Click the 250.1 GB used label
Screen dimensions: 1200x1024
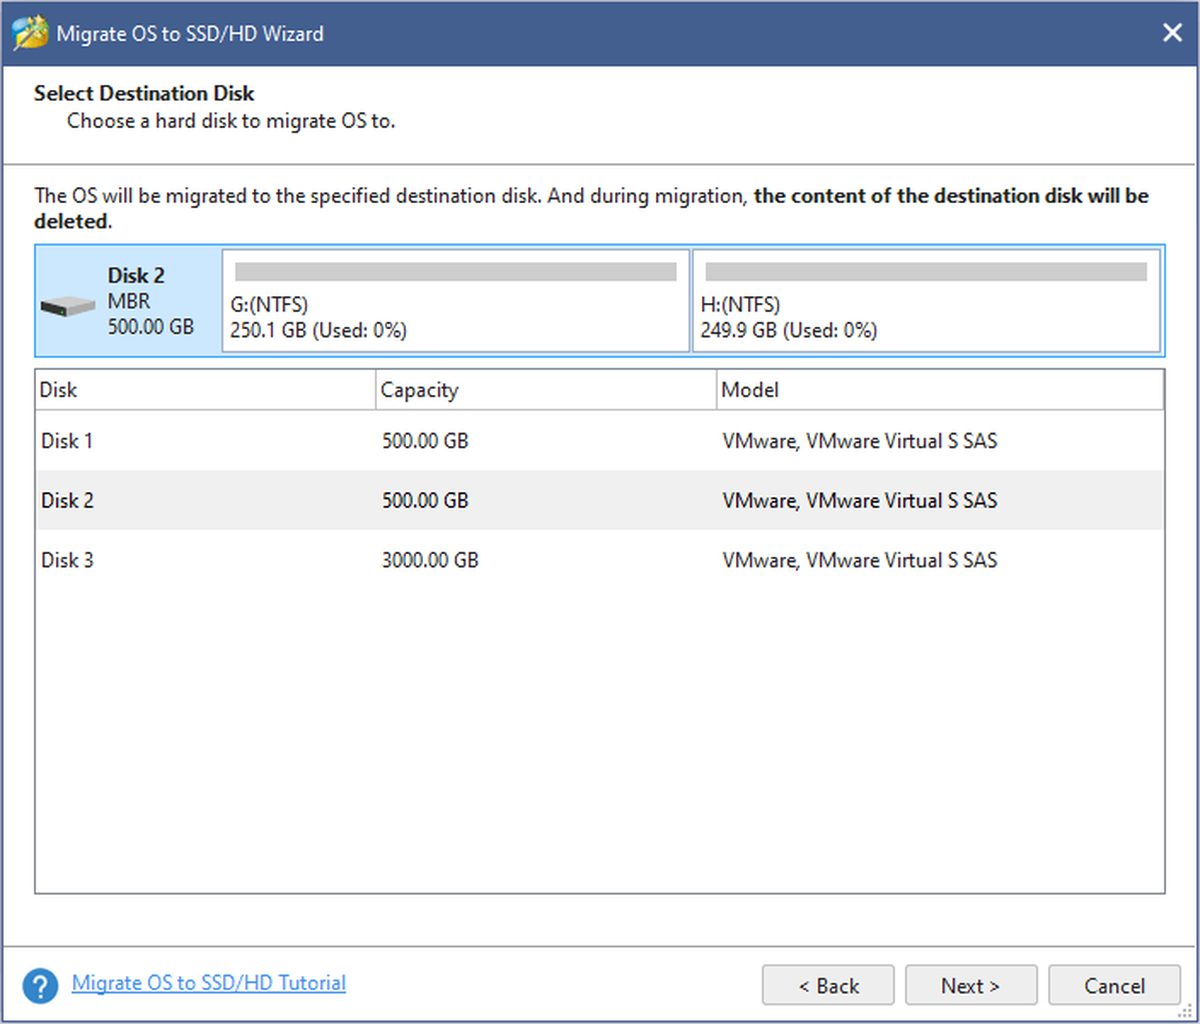(x=318, y=330)
